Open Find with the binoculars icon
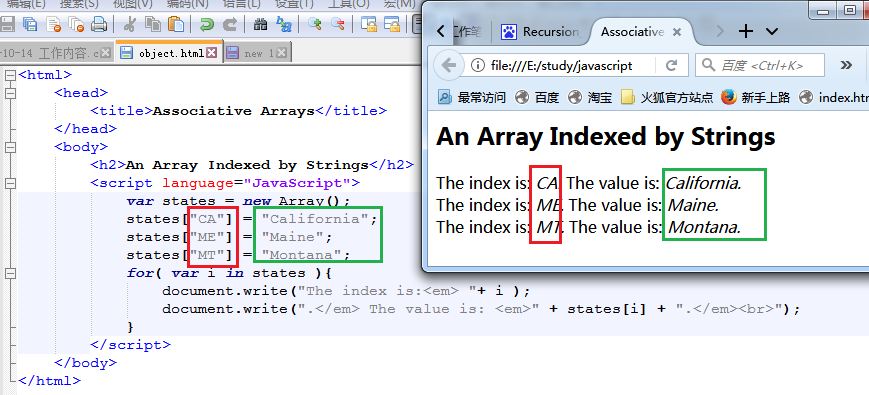Viewport: 869px width, 395px height. (x=260, y=24)
